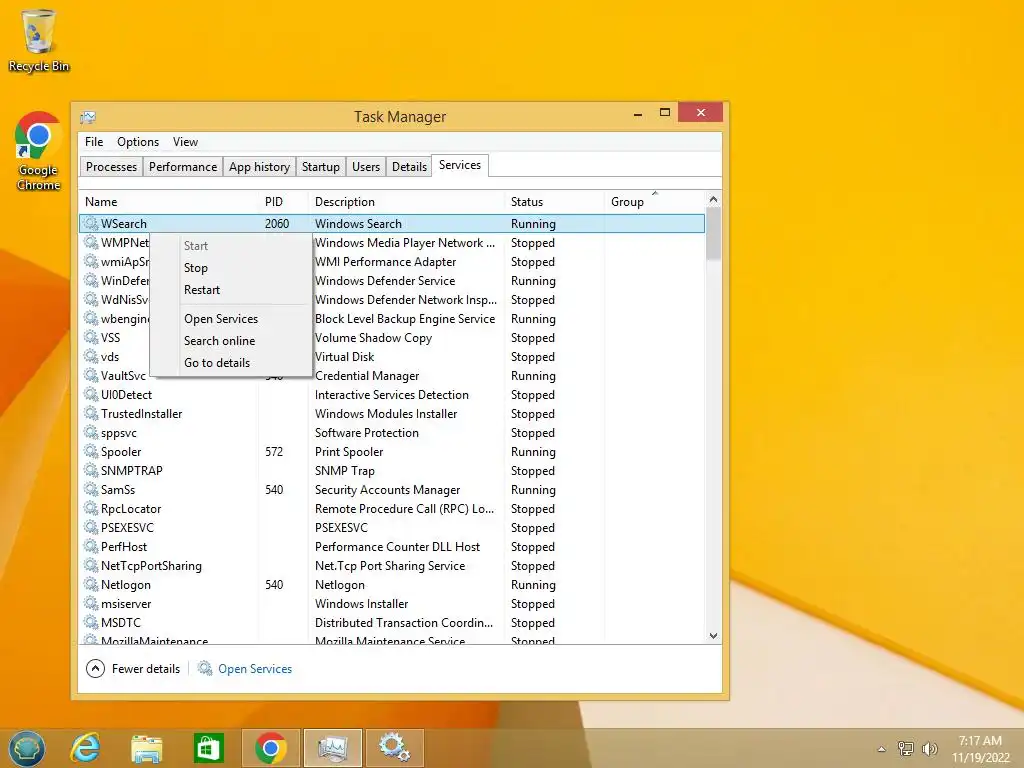
Task: Switch to Chrome on the taskbar
Action: click(270, 748)
